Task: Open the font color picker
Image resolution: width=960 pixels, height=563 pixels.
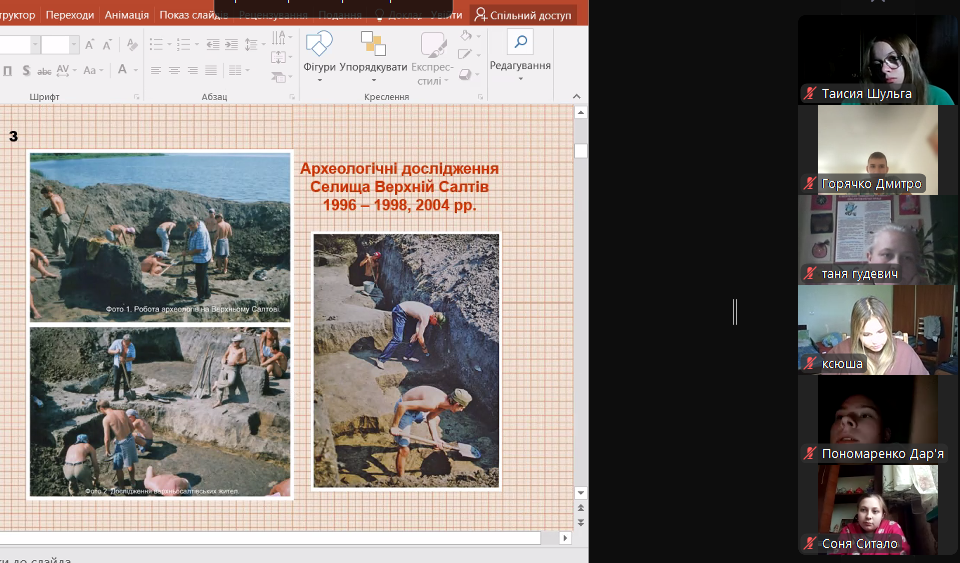Action: pyautogui.click(x=136, y=70)
